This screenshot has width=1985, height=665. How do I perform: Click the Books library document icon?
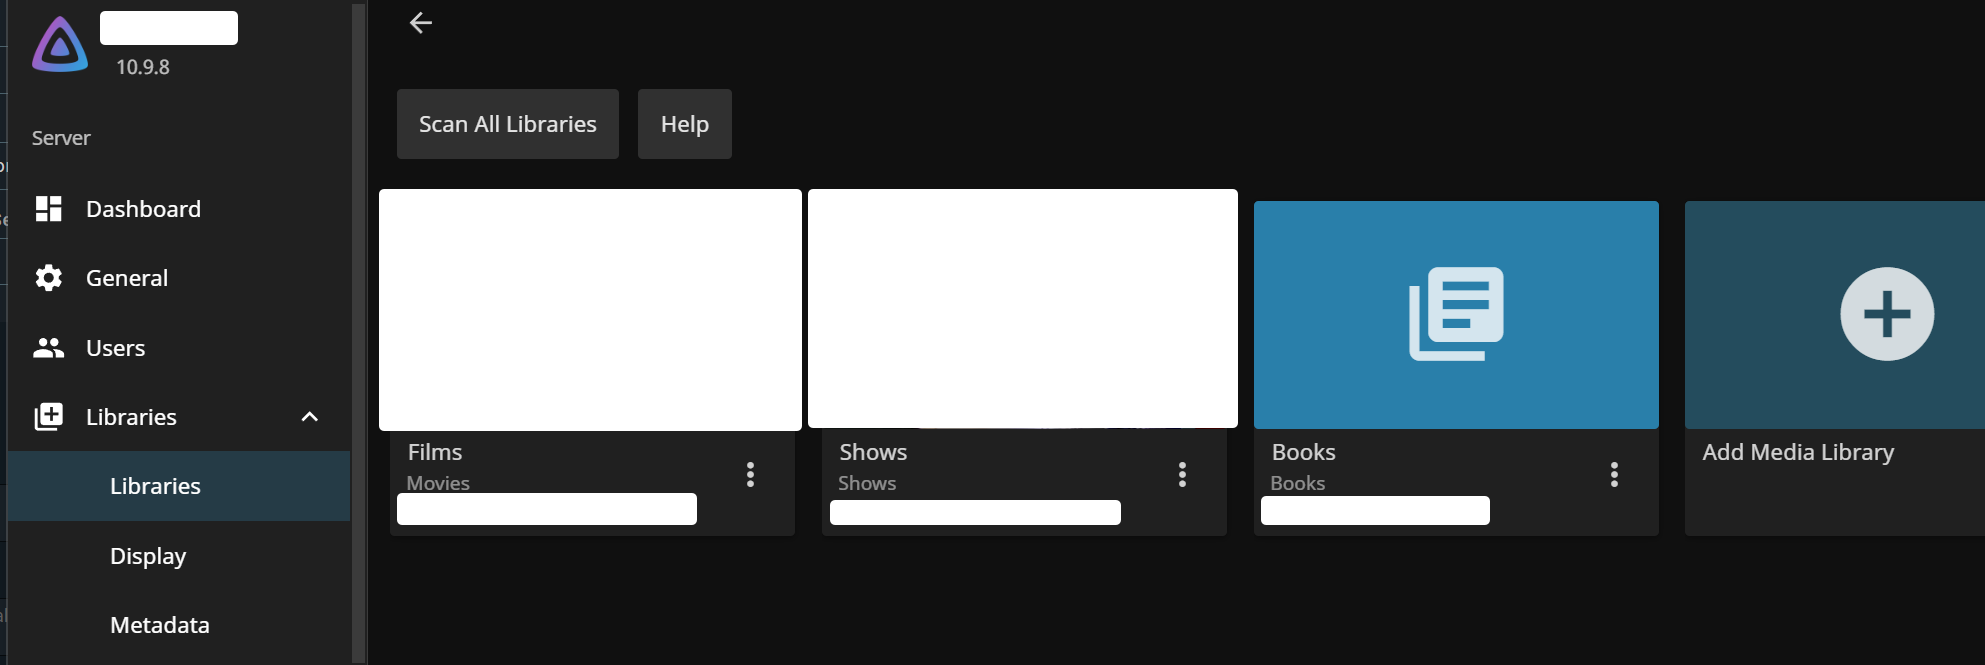1456,314
